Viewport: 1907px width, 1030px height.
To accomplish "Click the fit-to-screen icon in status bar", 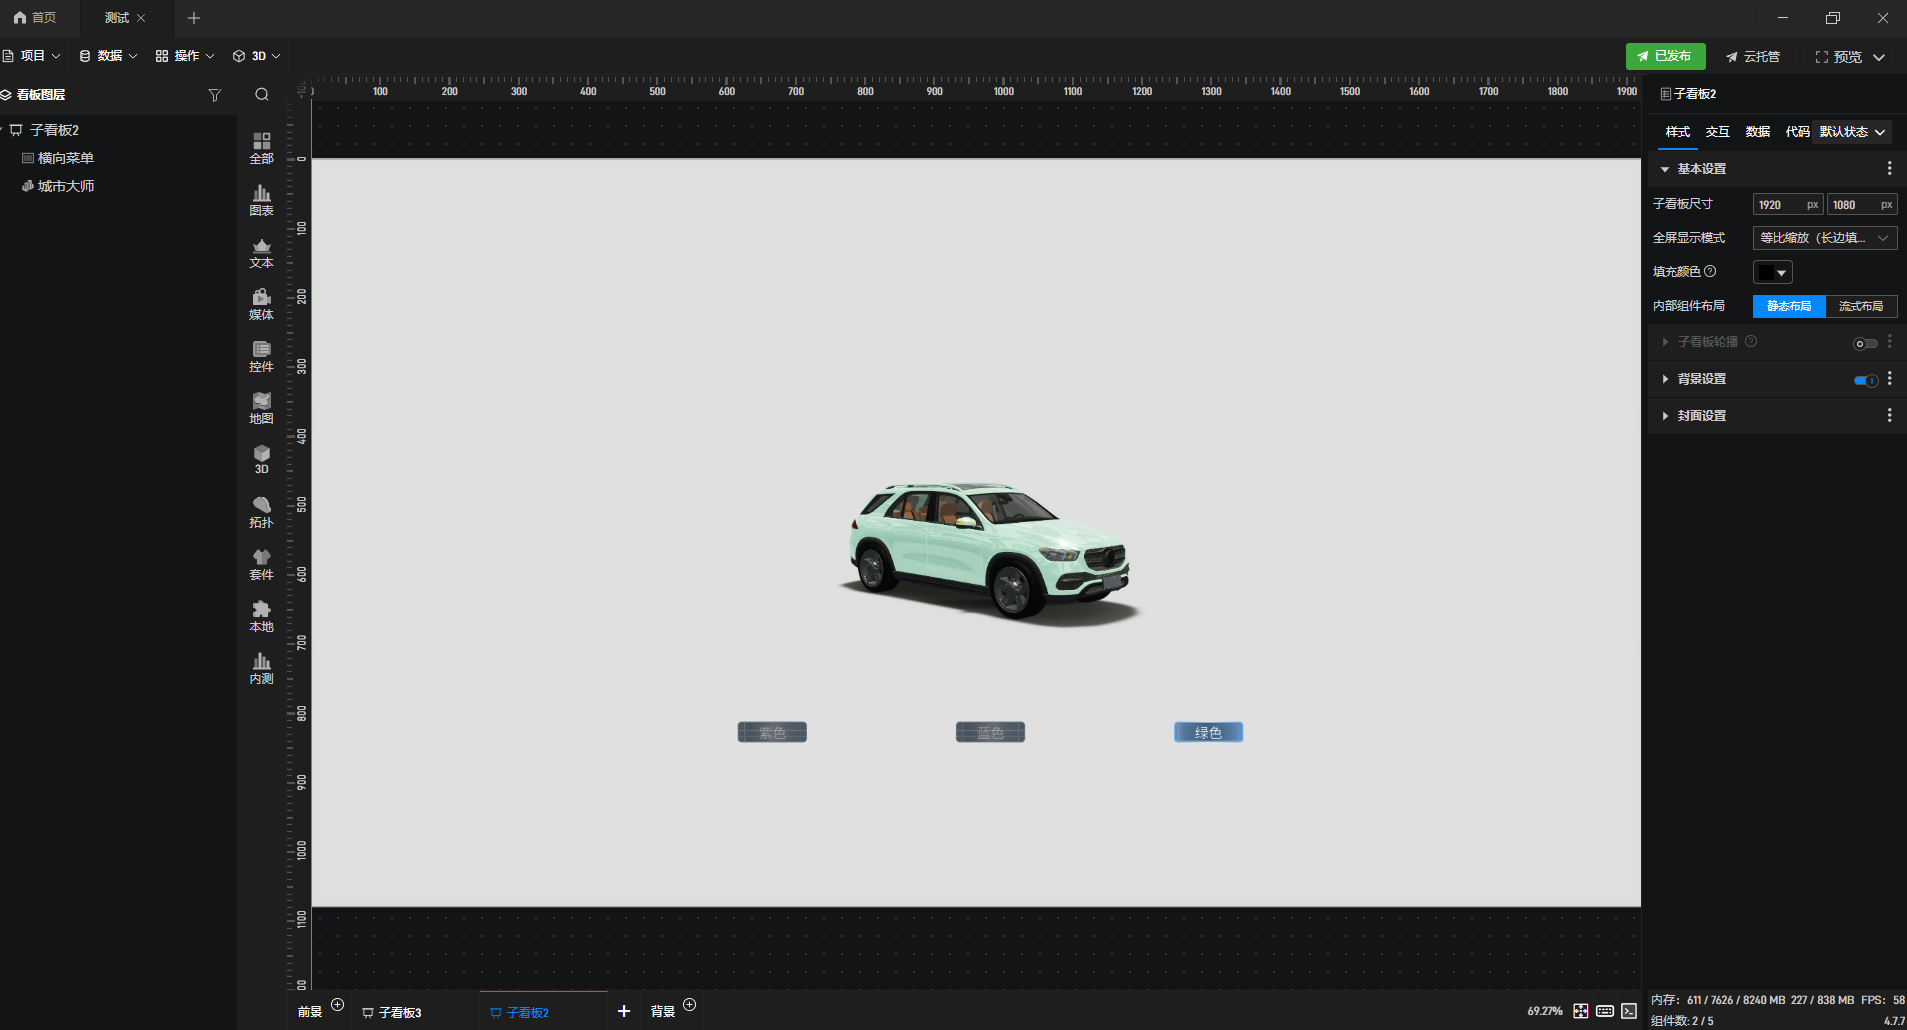I will [1581, 1011].
